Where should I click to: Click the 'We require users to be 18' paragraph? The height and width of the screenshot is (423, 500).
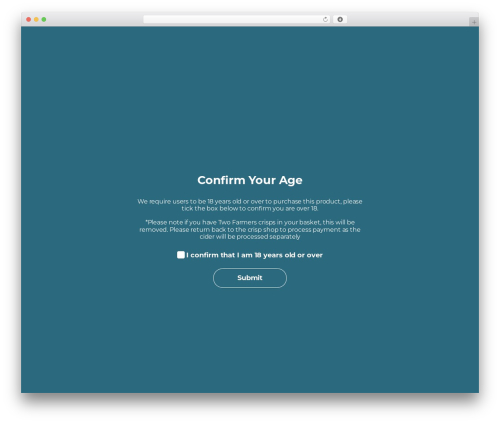[x=250, y=205]
